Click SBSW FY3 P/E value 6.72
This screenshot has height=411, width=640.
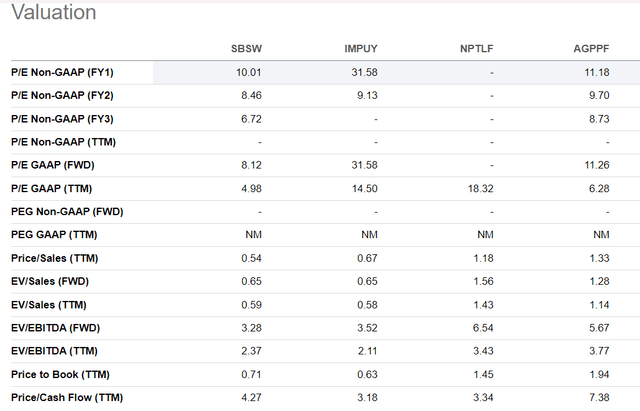pyautogui.click(x=251, y=119)
